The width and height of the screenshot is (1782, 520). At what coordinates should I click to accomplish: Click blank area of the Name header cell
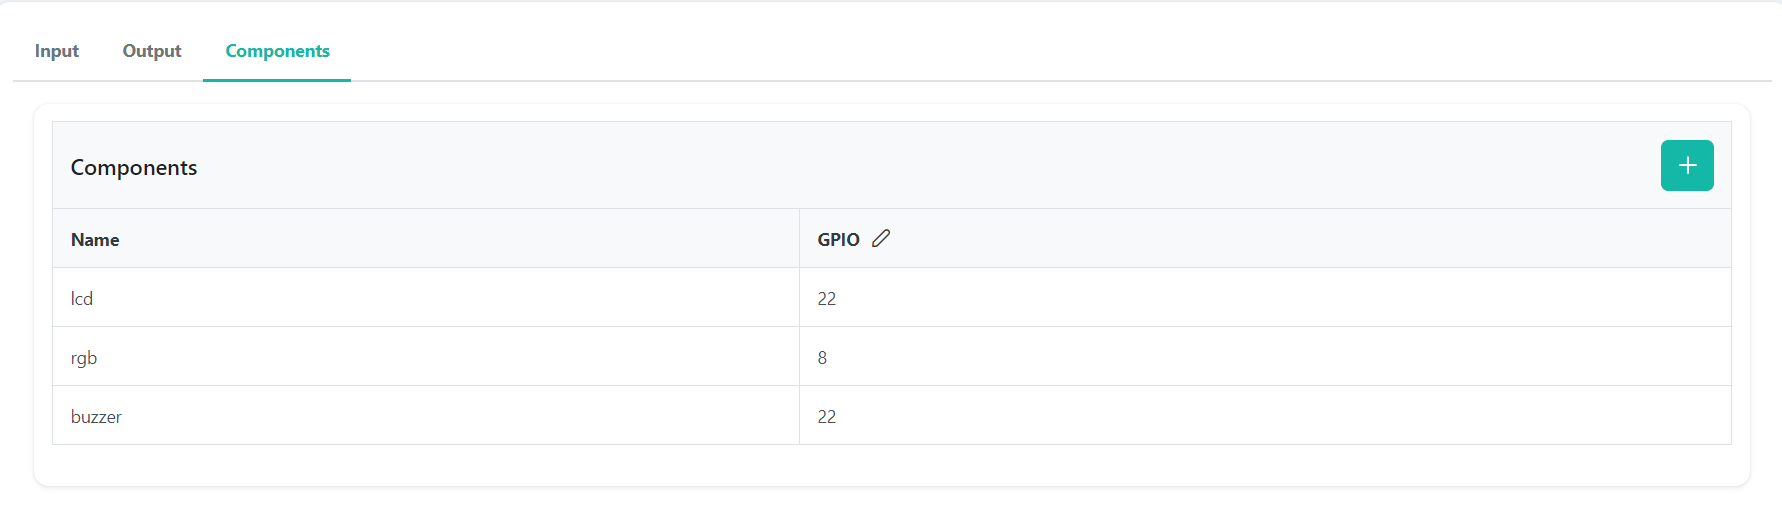(460, 239)
